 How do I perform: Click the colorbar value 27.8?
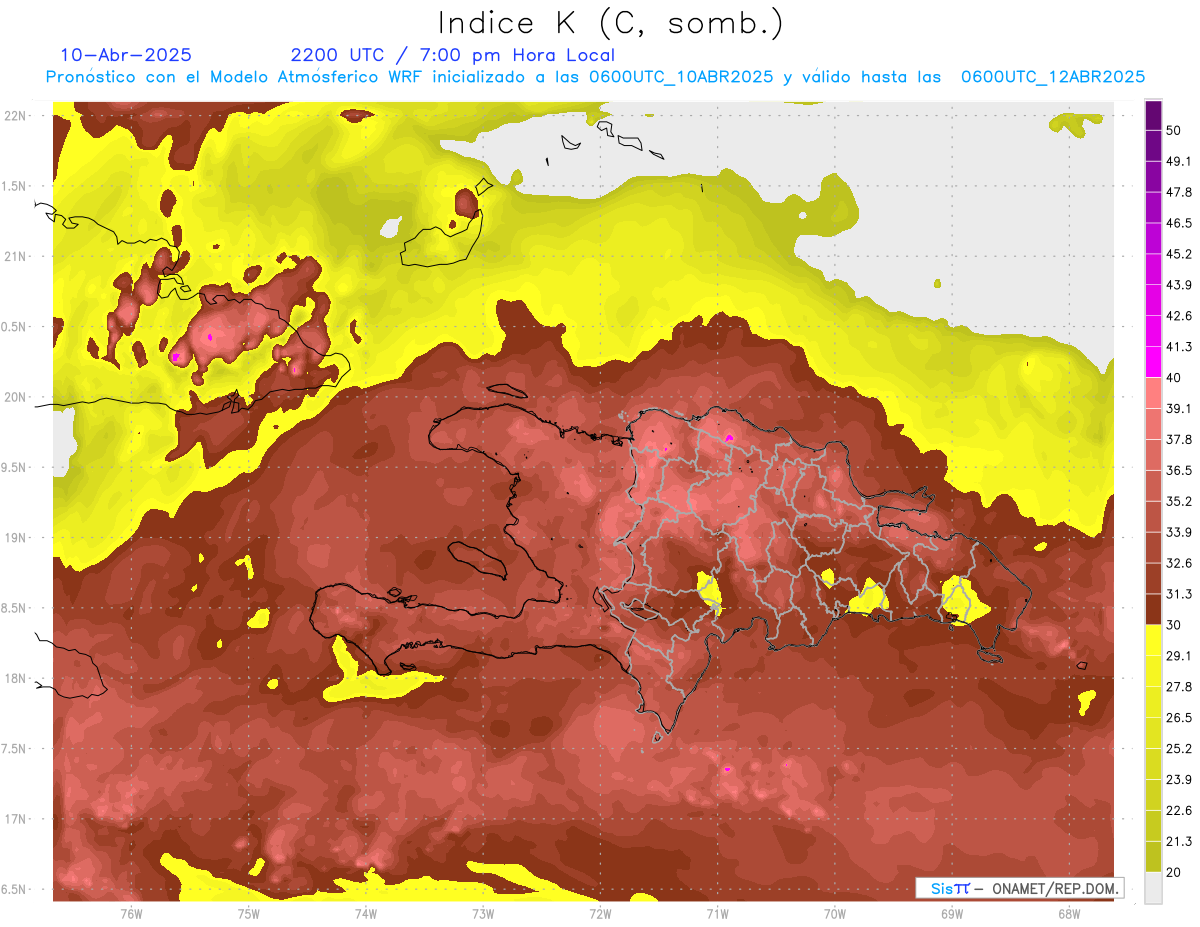click(x=1179, y=687)
